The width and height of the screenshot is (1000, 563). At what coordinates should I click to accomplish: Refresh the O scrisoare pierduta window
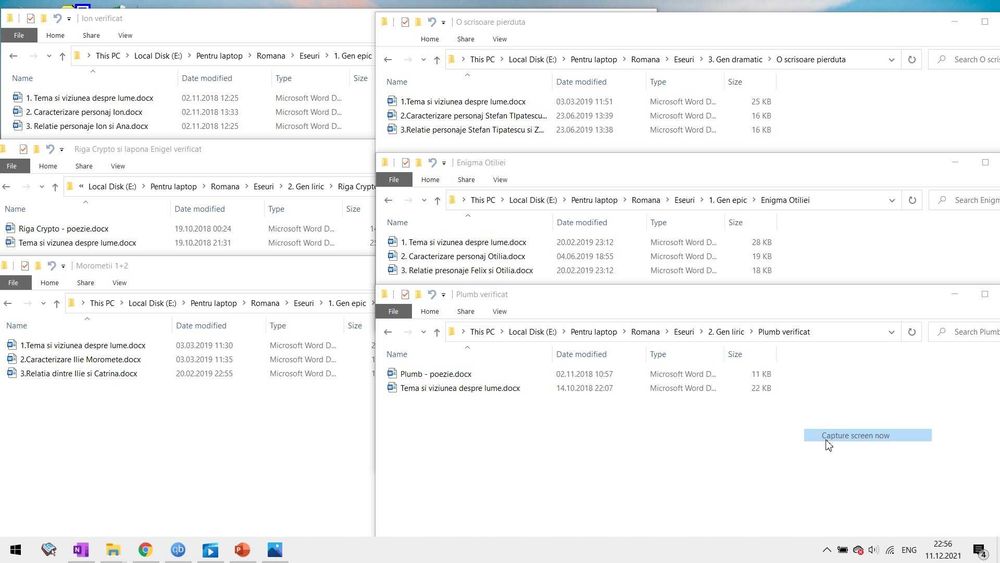click(x=912, y=59)
